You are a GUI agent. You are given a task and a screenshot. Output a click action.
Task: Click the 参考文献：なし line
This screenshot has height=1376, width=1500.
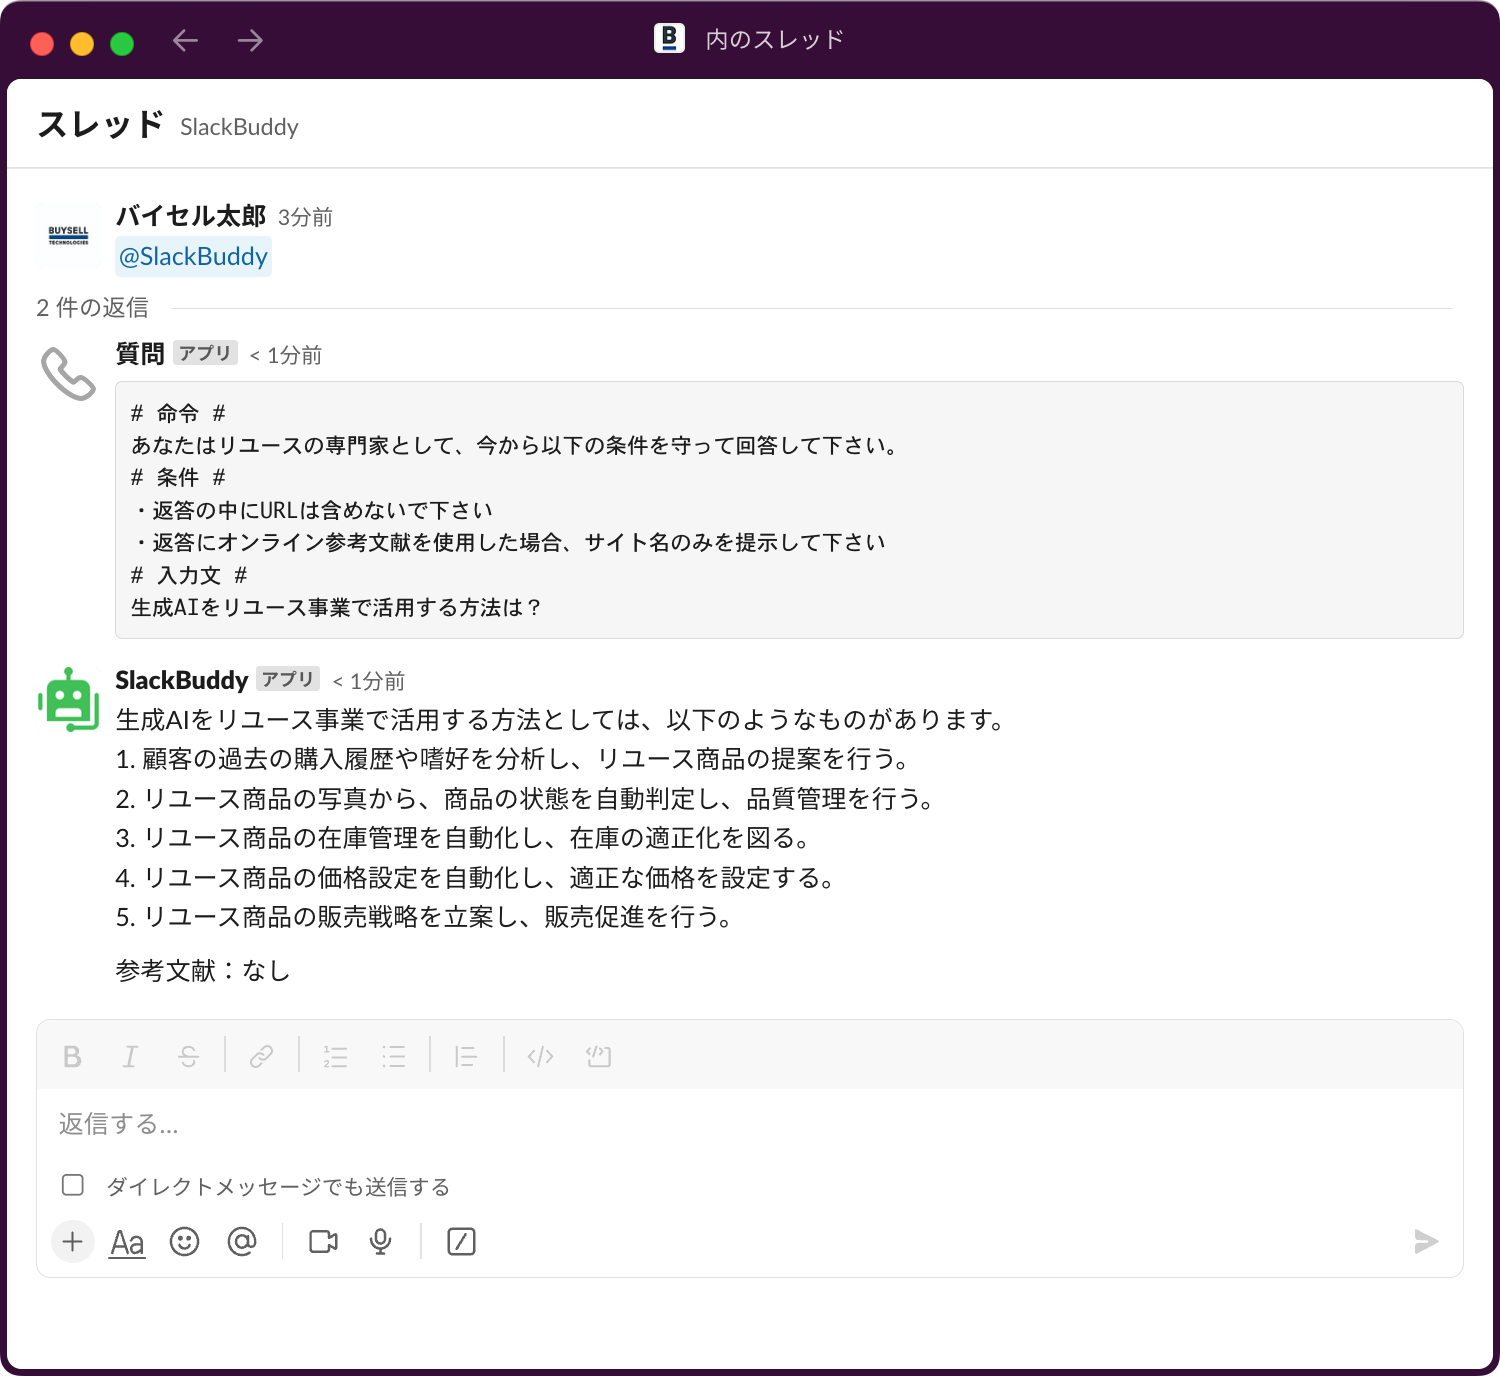pos(203,971)
